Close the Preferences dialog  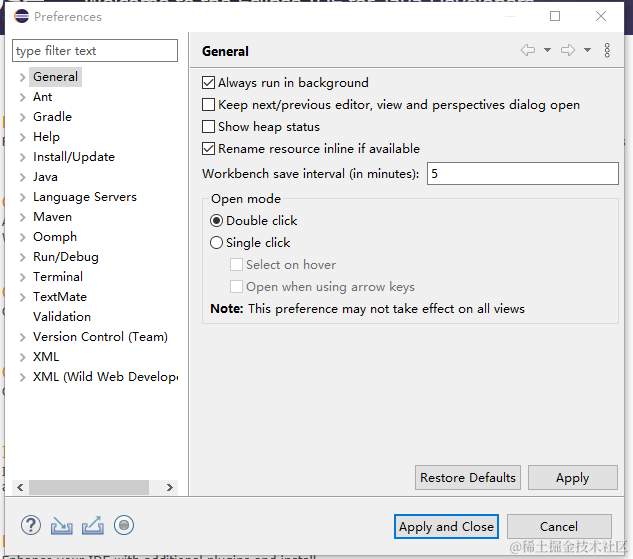(x=601, y=16)
